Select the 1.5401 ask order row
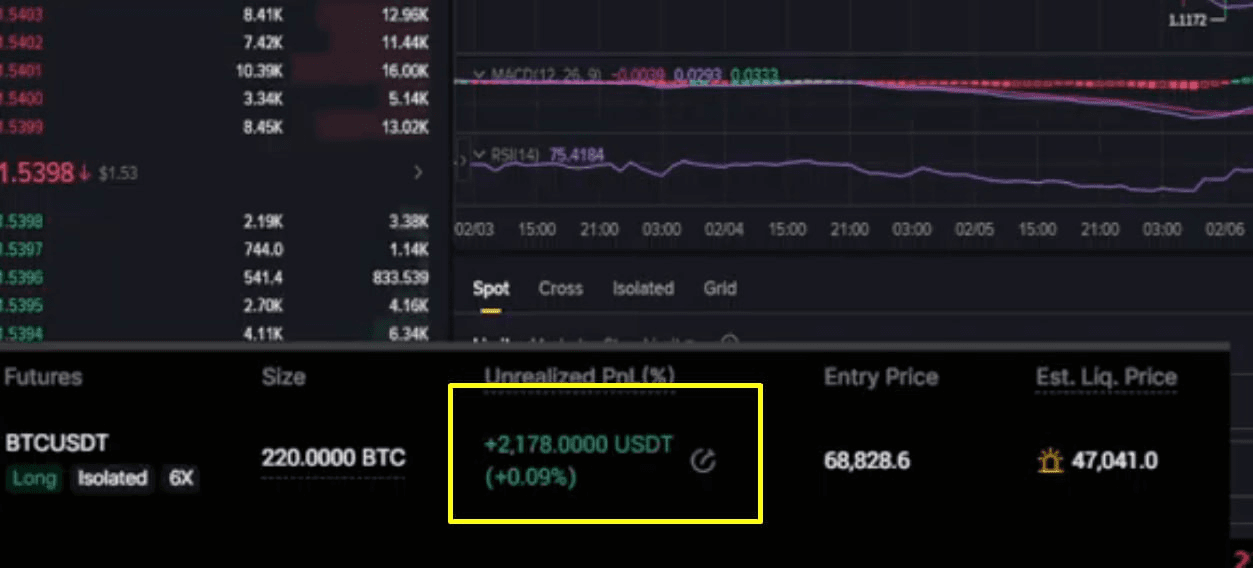 [215, 71]
